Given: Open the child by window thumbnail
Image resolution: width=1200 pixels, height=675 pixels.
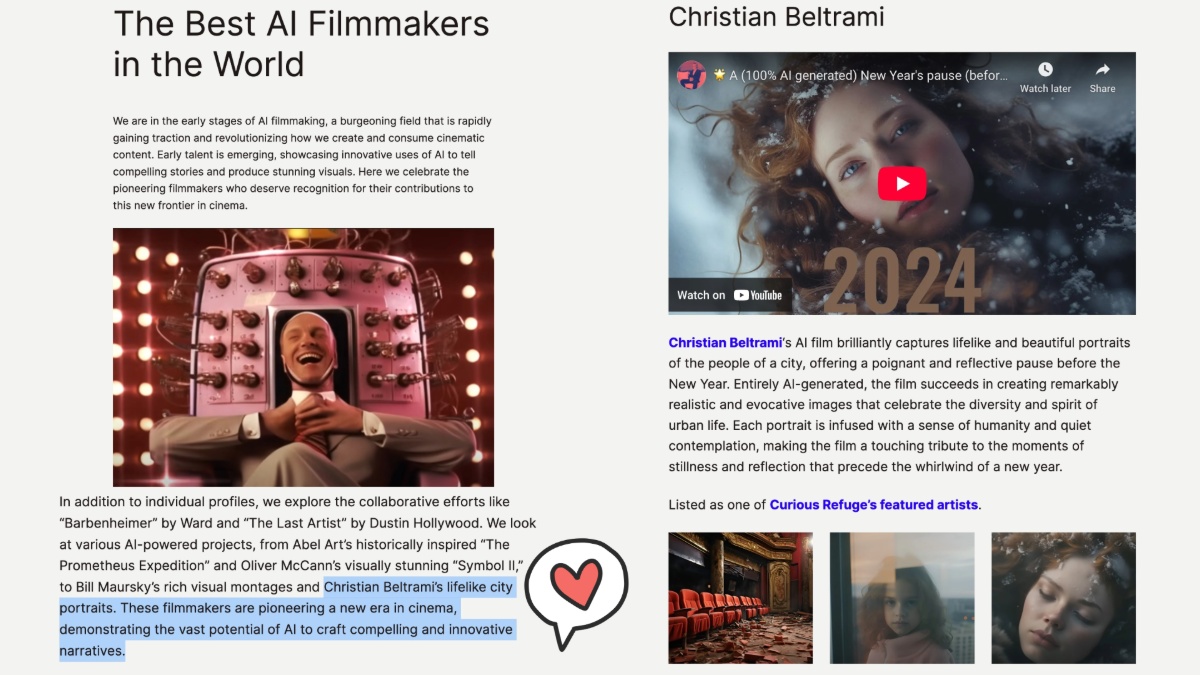Looking at the screenshot, I should (902, 598).
